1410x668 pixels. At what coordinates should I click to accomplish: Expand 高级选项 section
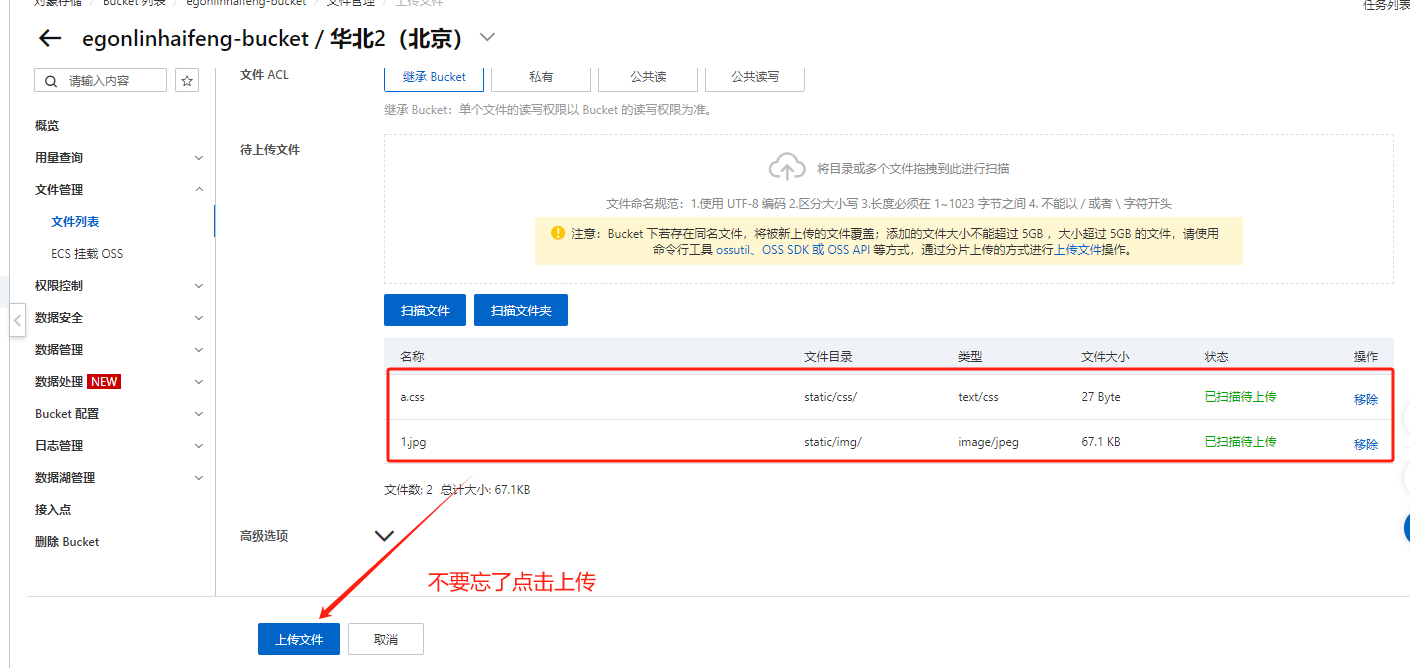[x=384, y=536]
